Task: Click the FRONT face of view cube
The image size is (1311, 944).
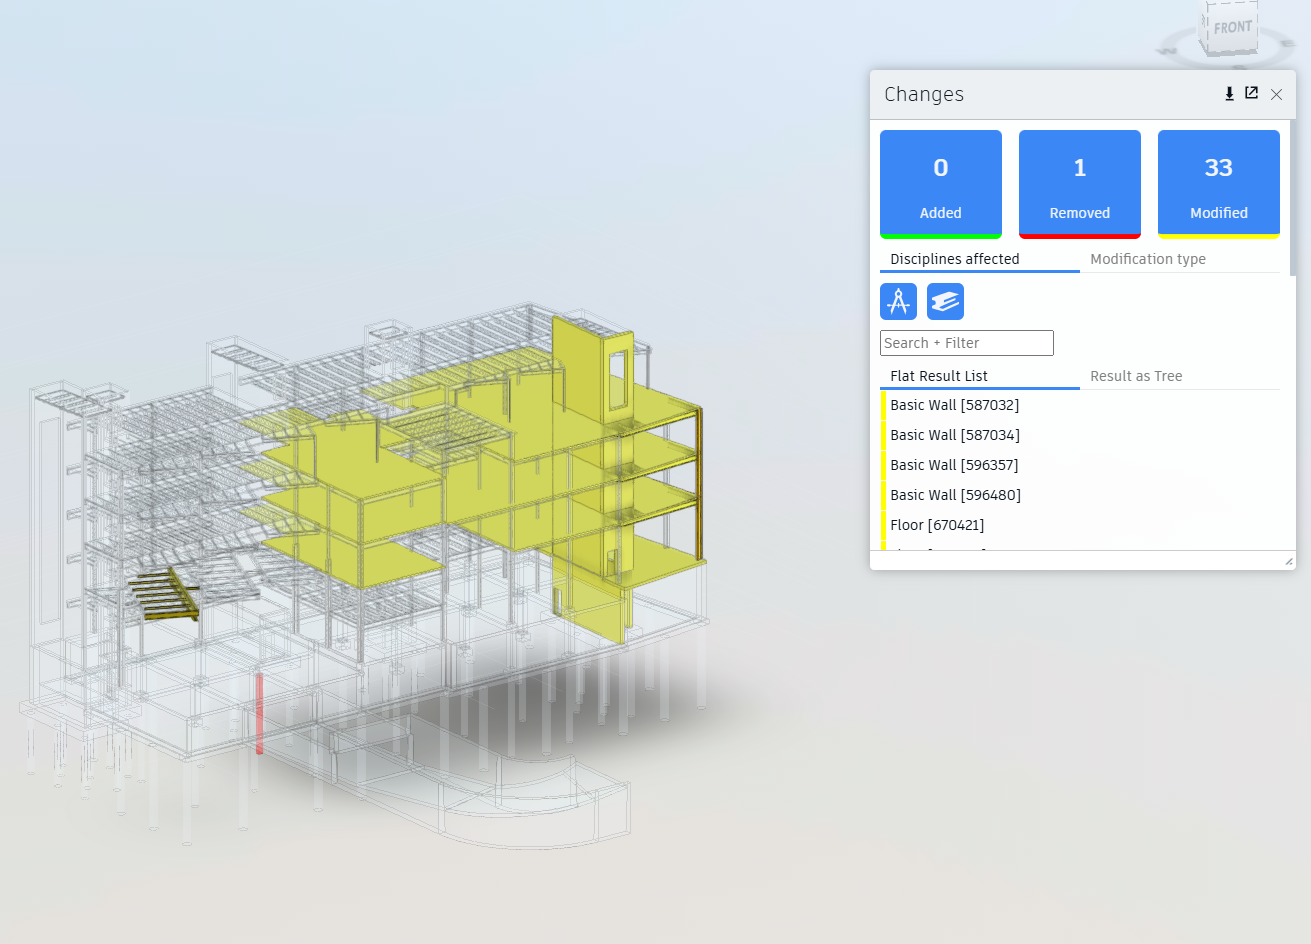Action: 1232,27
